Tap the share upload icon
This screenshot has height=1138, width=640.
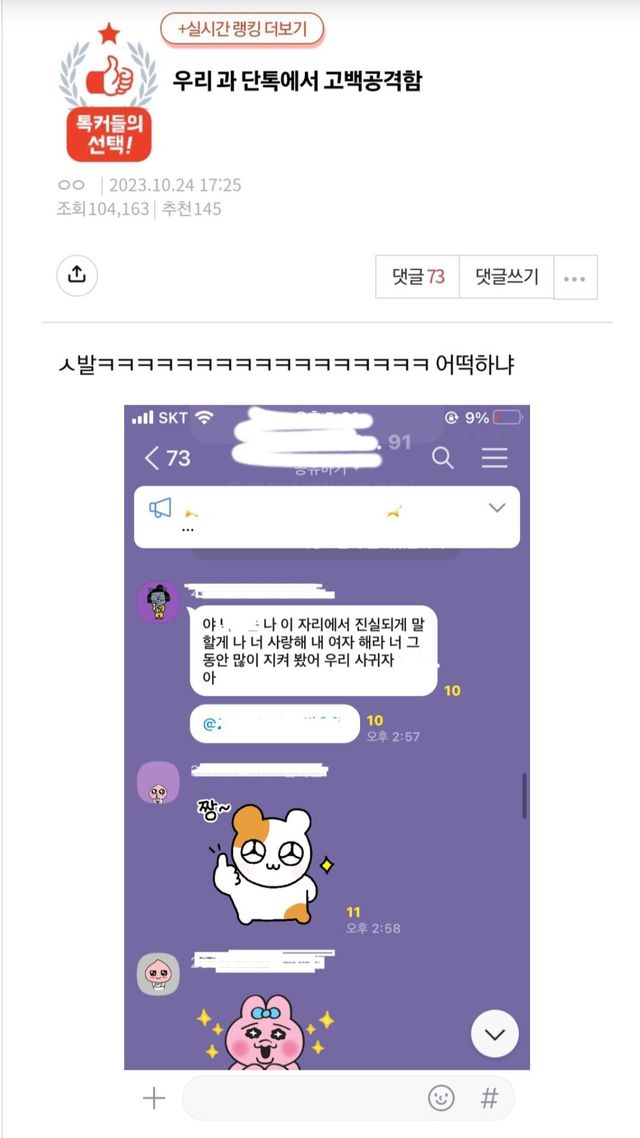pos(77,275)
